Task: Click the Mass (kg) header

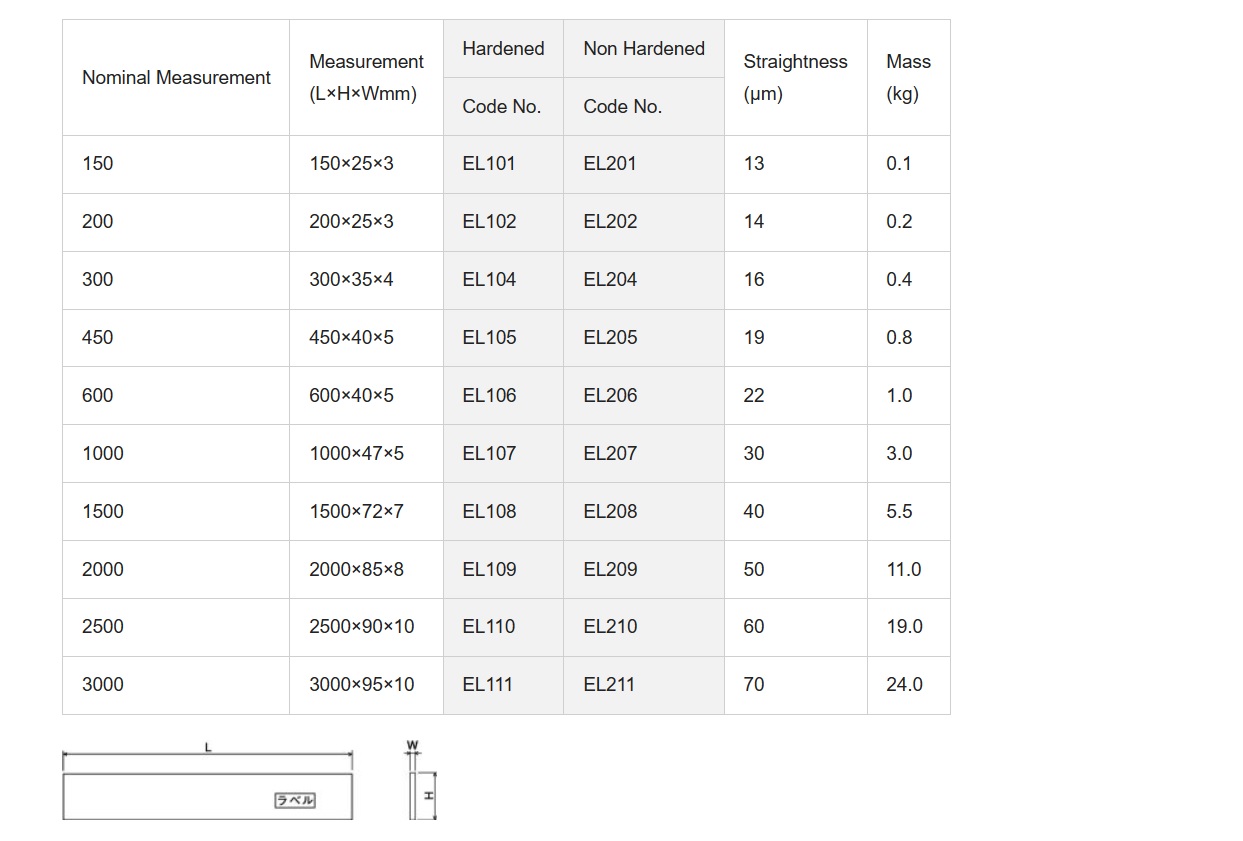Action: pos(907,78)
